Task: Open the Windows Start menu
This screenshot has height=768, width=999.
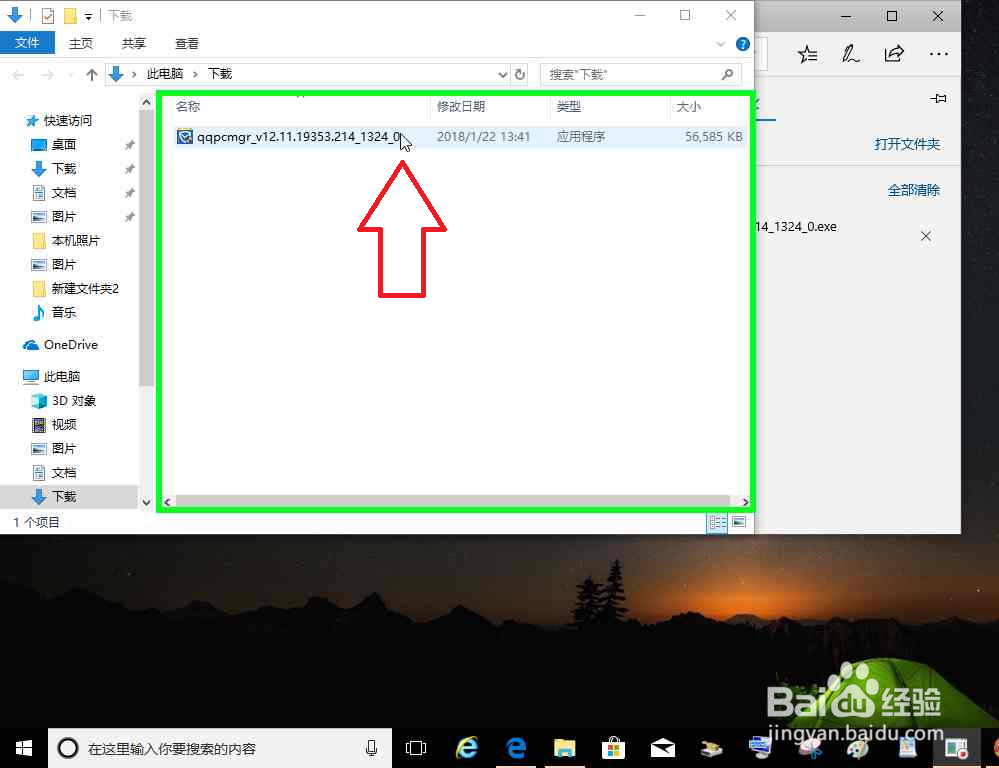Action: point(24,748)
